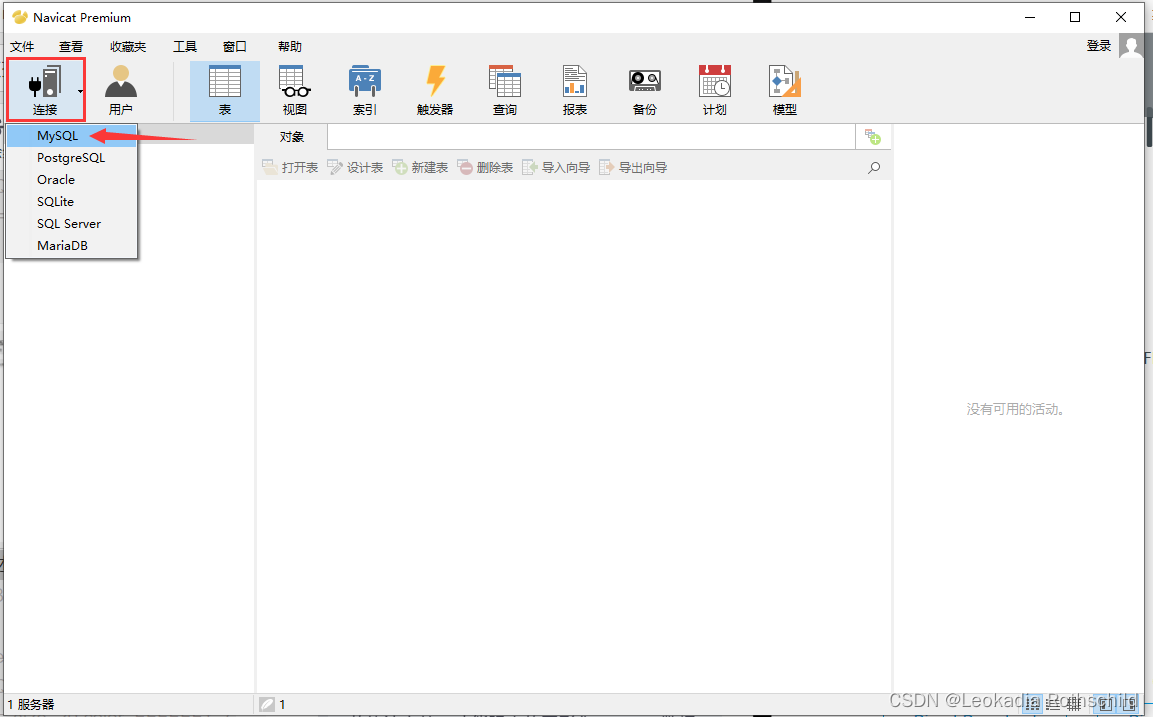
Task: Close the Navicat Premium window
Action: (x=1121, y=17)
